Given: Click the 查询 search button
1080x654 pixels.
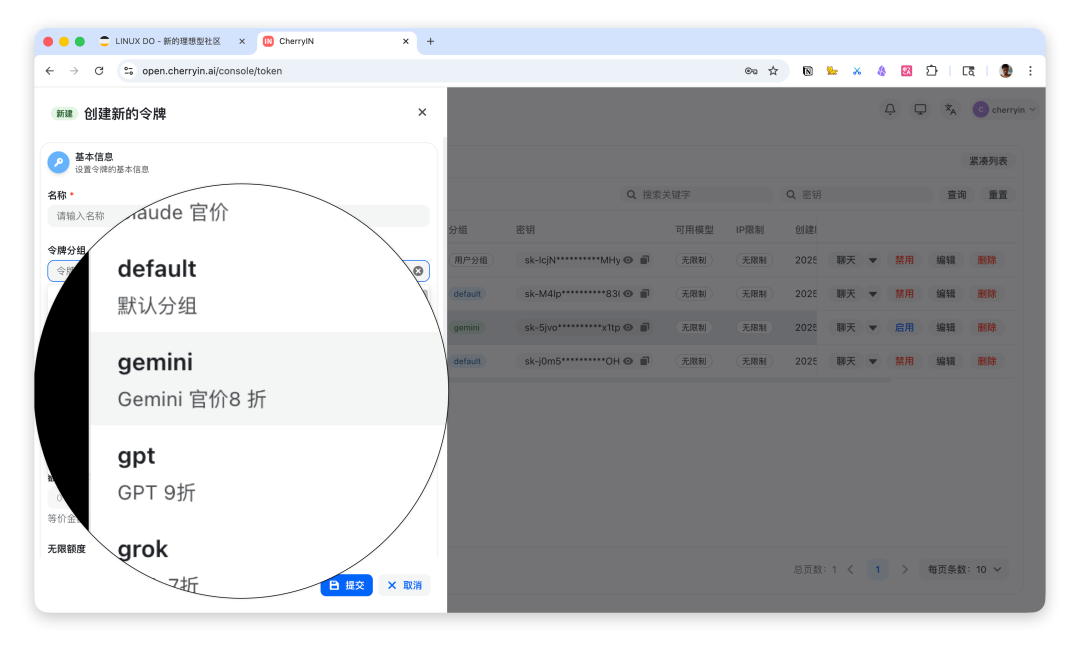Looking at the screenshot, I should click(956, 195).
